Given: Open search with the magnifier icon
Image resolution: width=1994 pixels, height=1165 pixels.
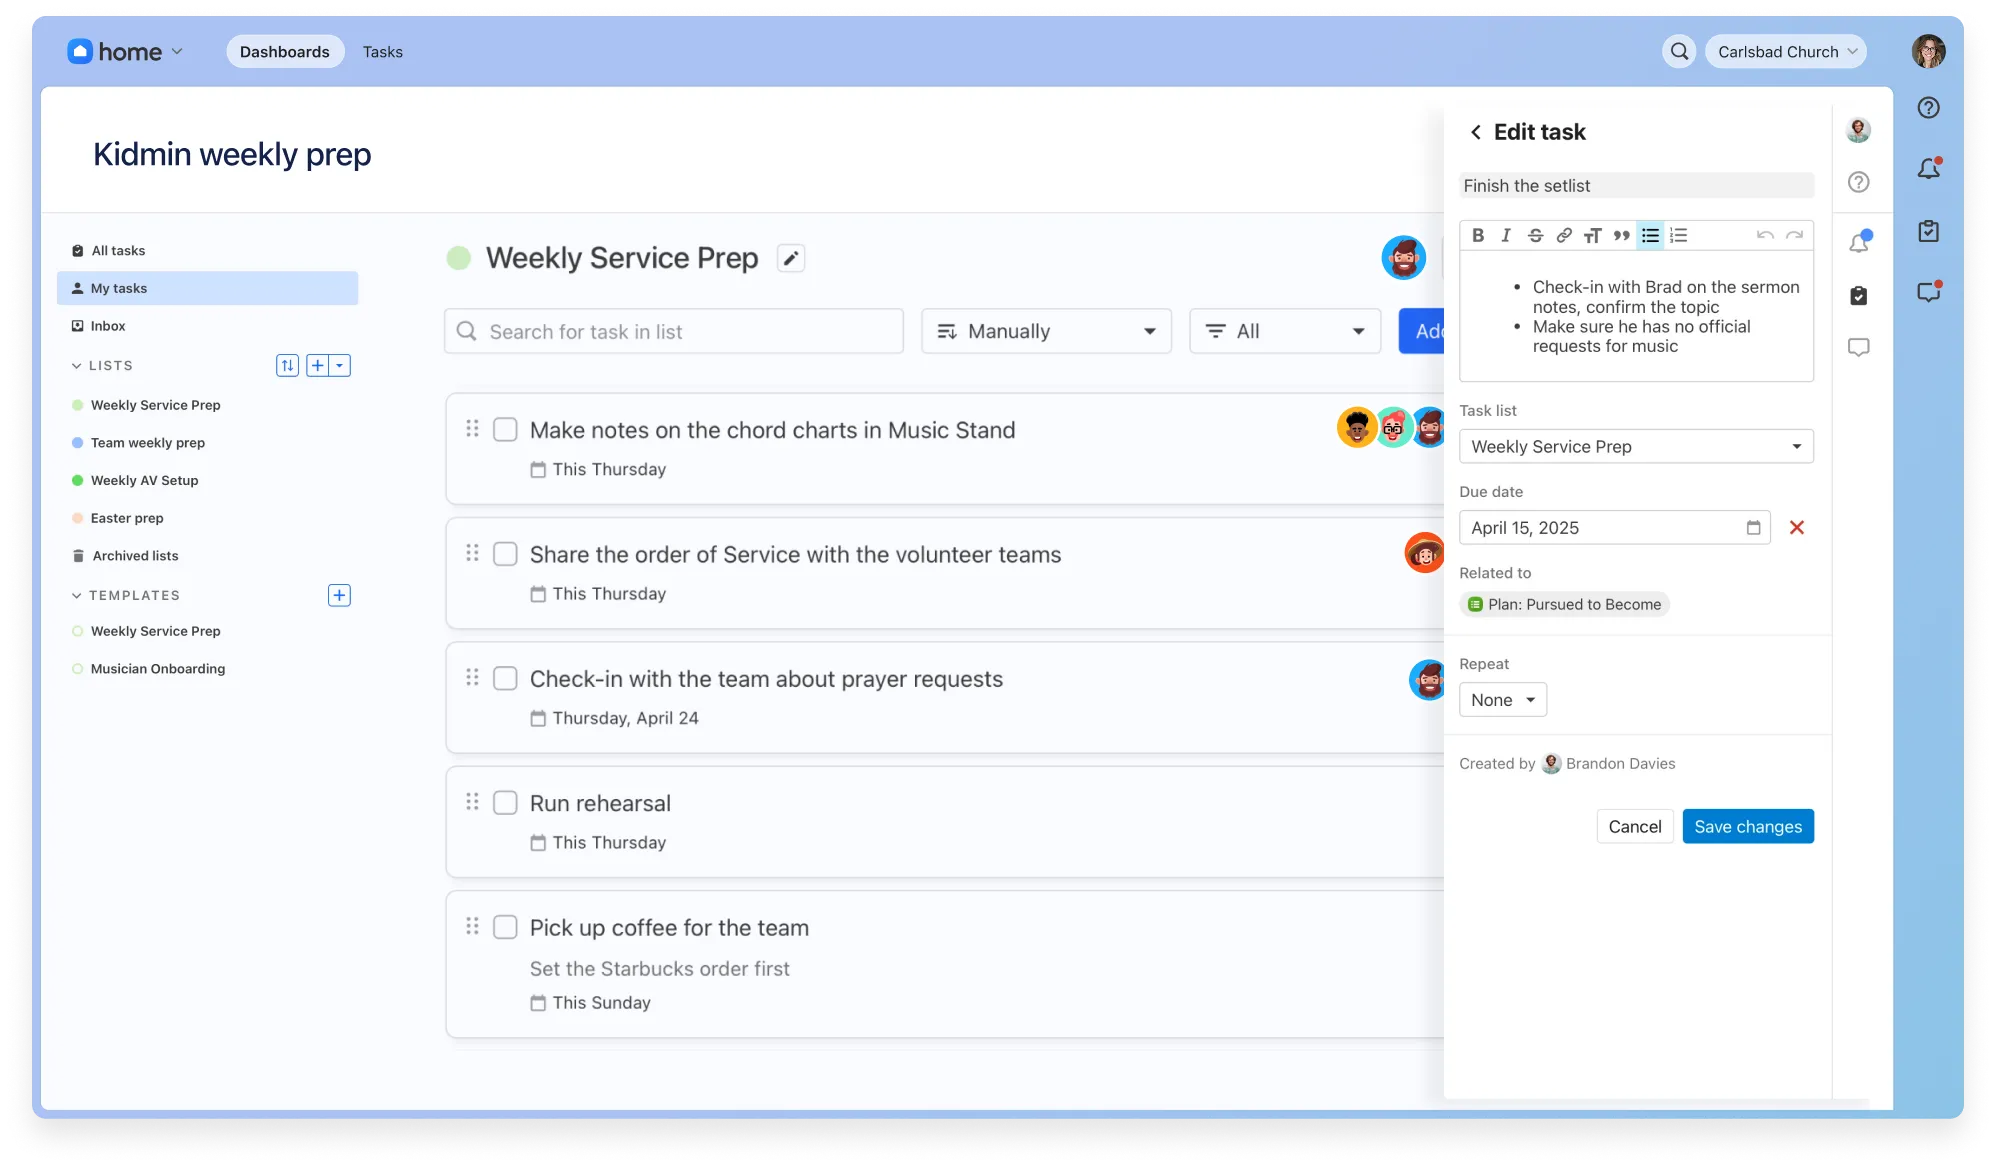Looking at the screenshot, I should tap(1680, 51).
